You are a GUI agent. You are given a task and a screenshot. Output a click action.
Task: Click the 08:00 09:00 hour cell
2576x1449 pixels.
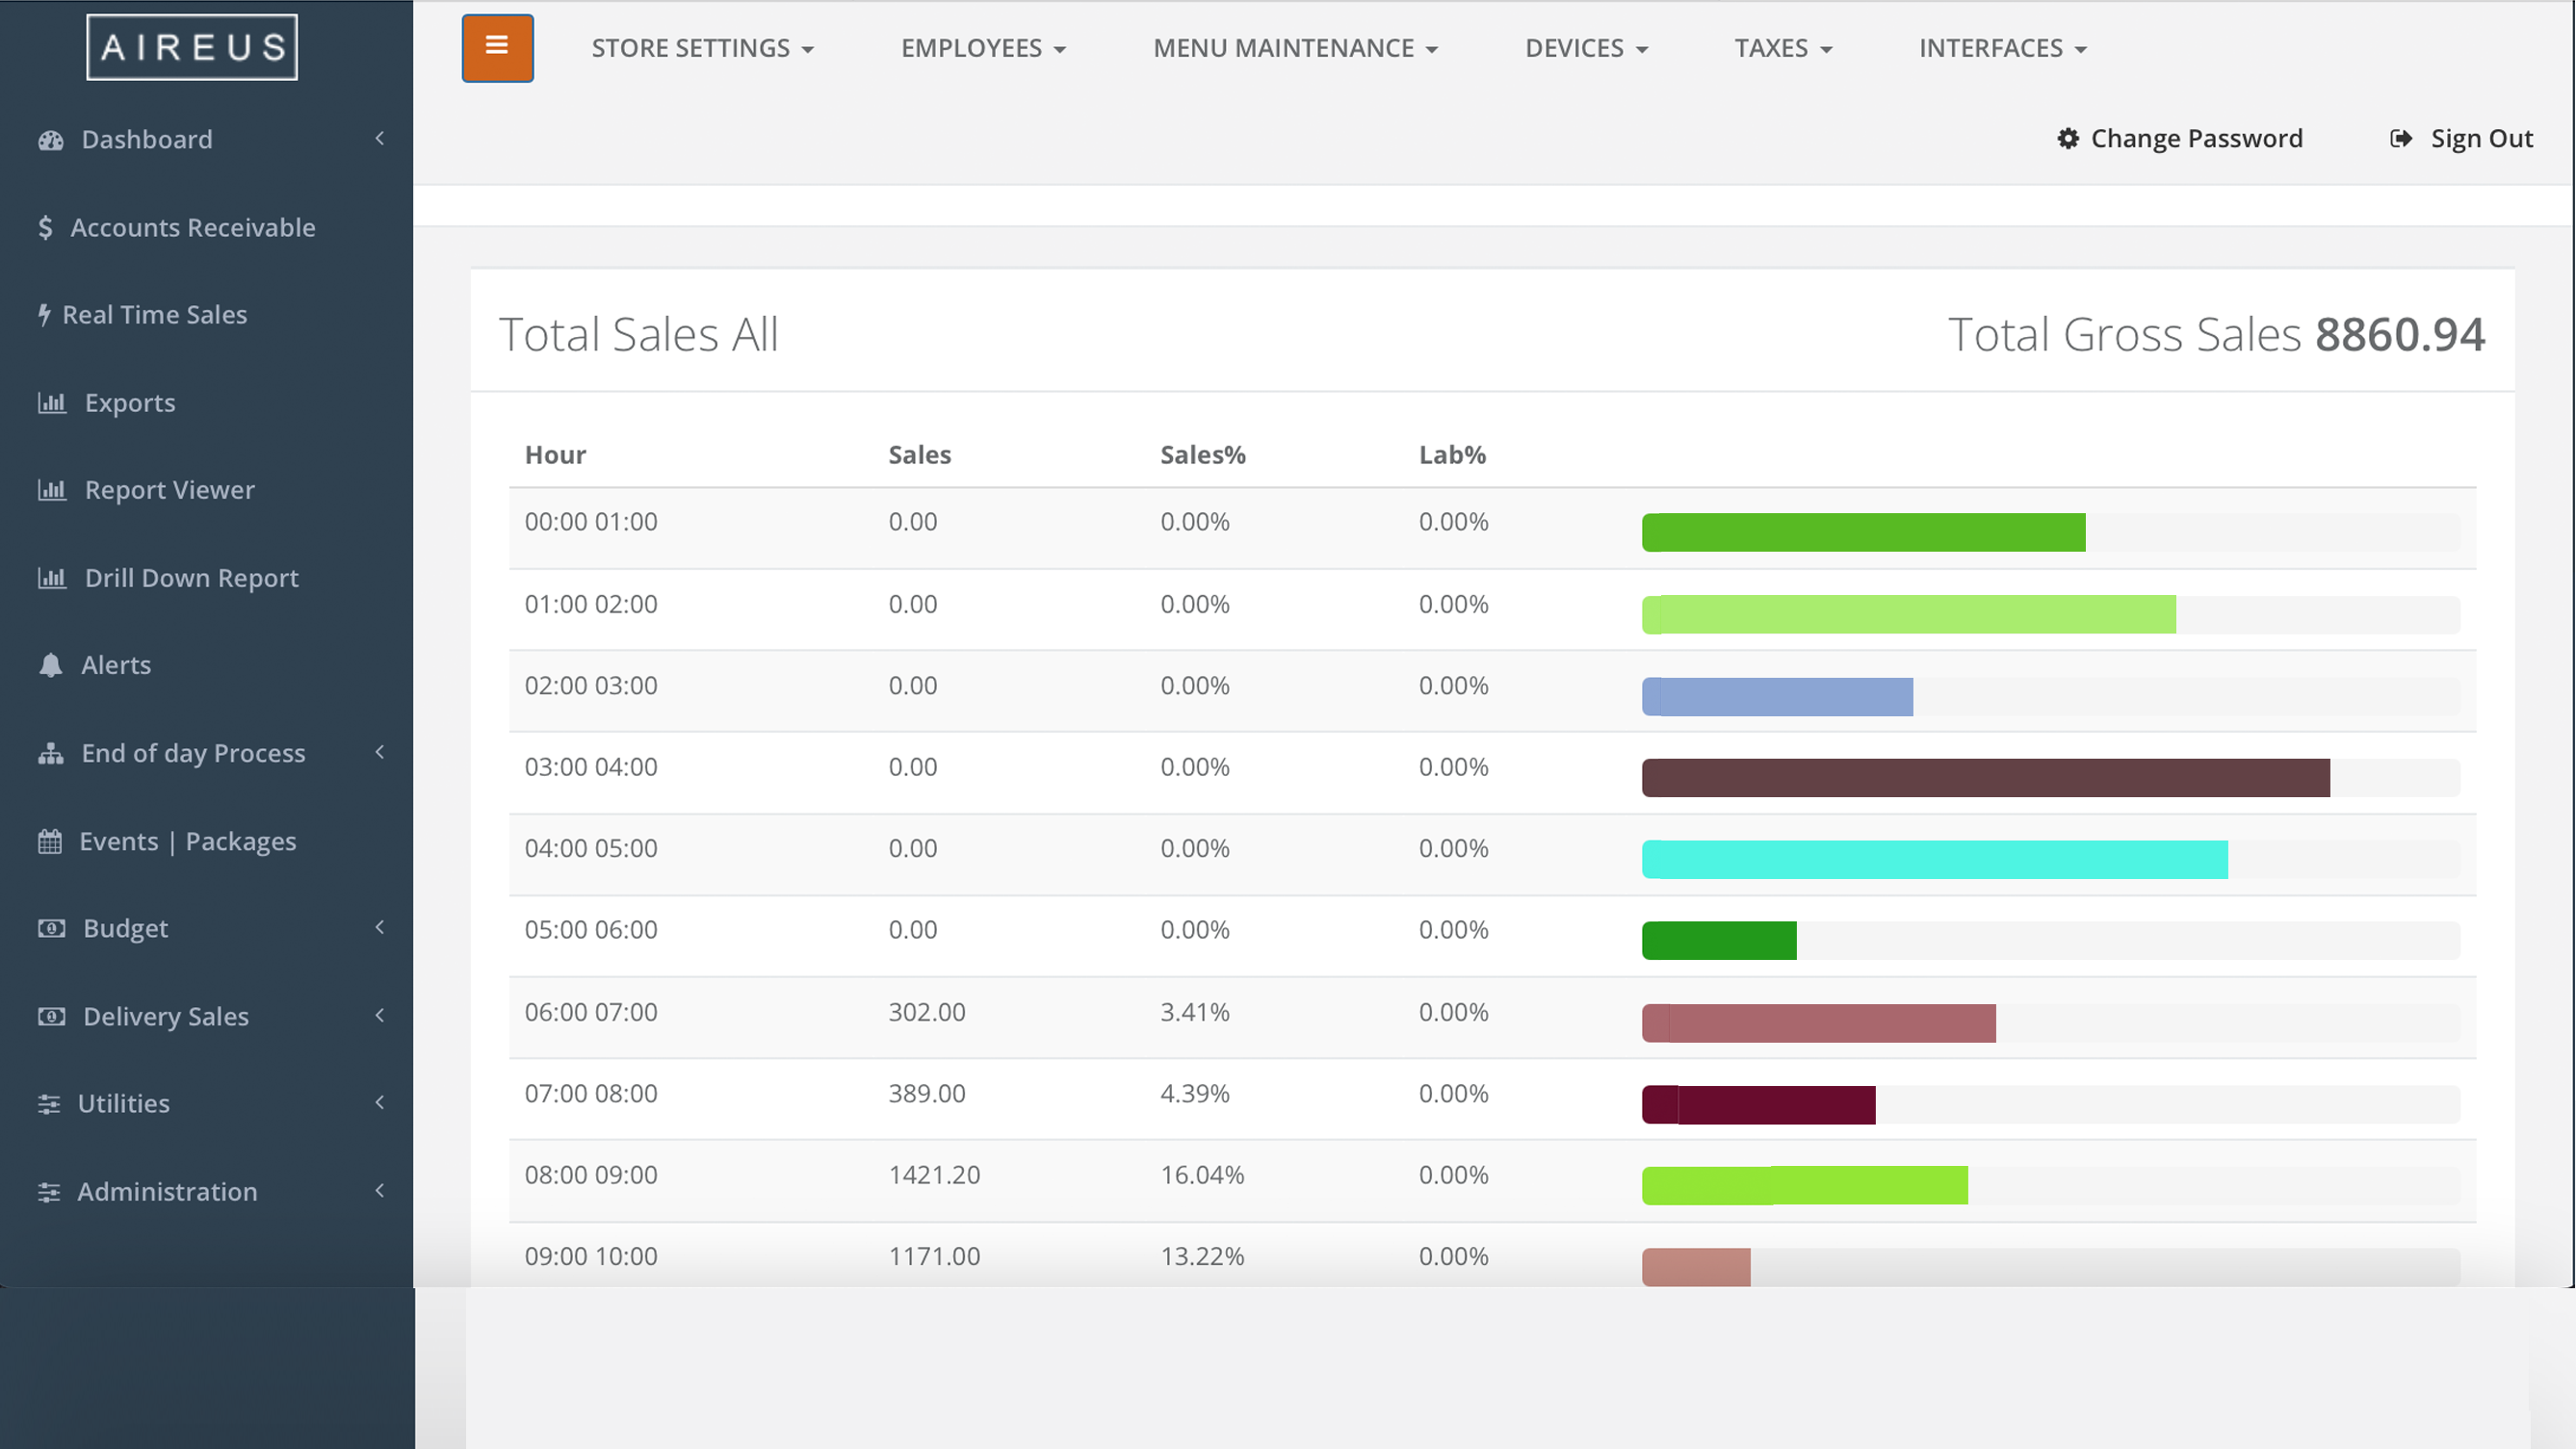click(591, 1175)
